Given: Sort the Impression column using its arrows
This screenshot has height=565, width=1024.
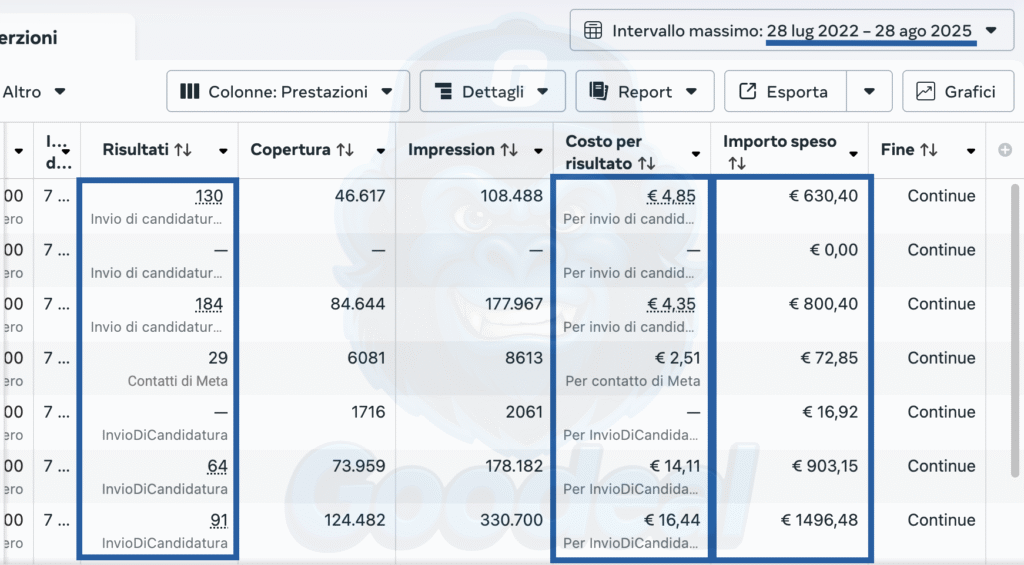Looking at the screenshot, I should [510, 150].
